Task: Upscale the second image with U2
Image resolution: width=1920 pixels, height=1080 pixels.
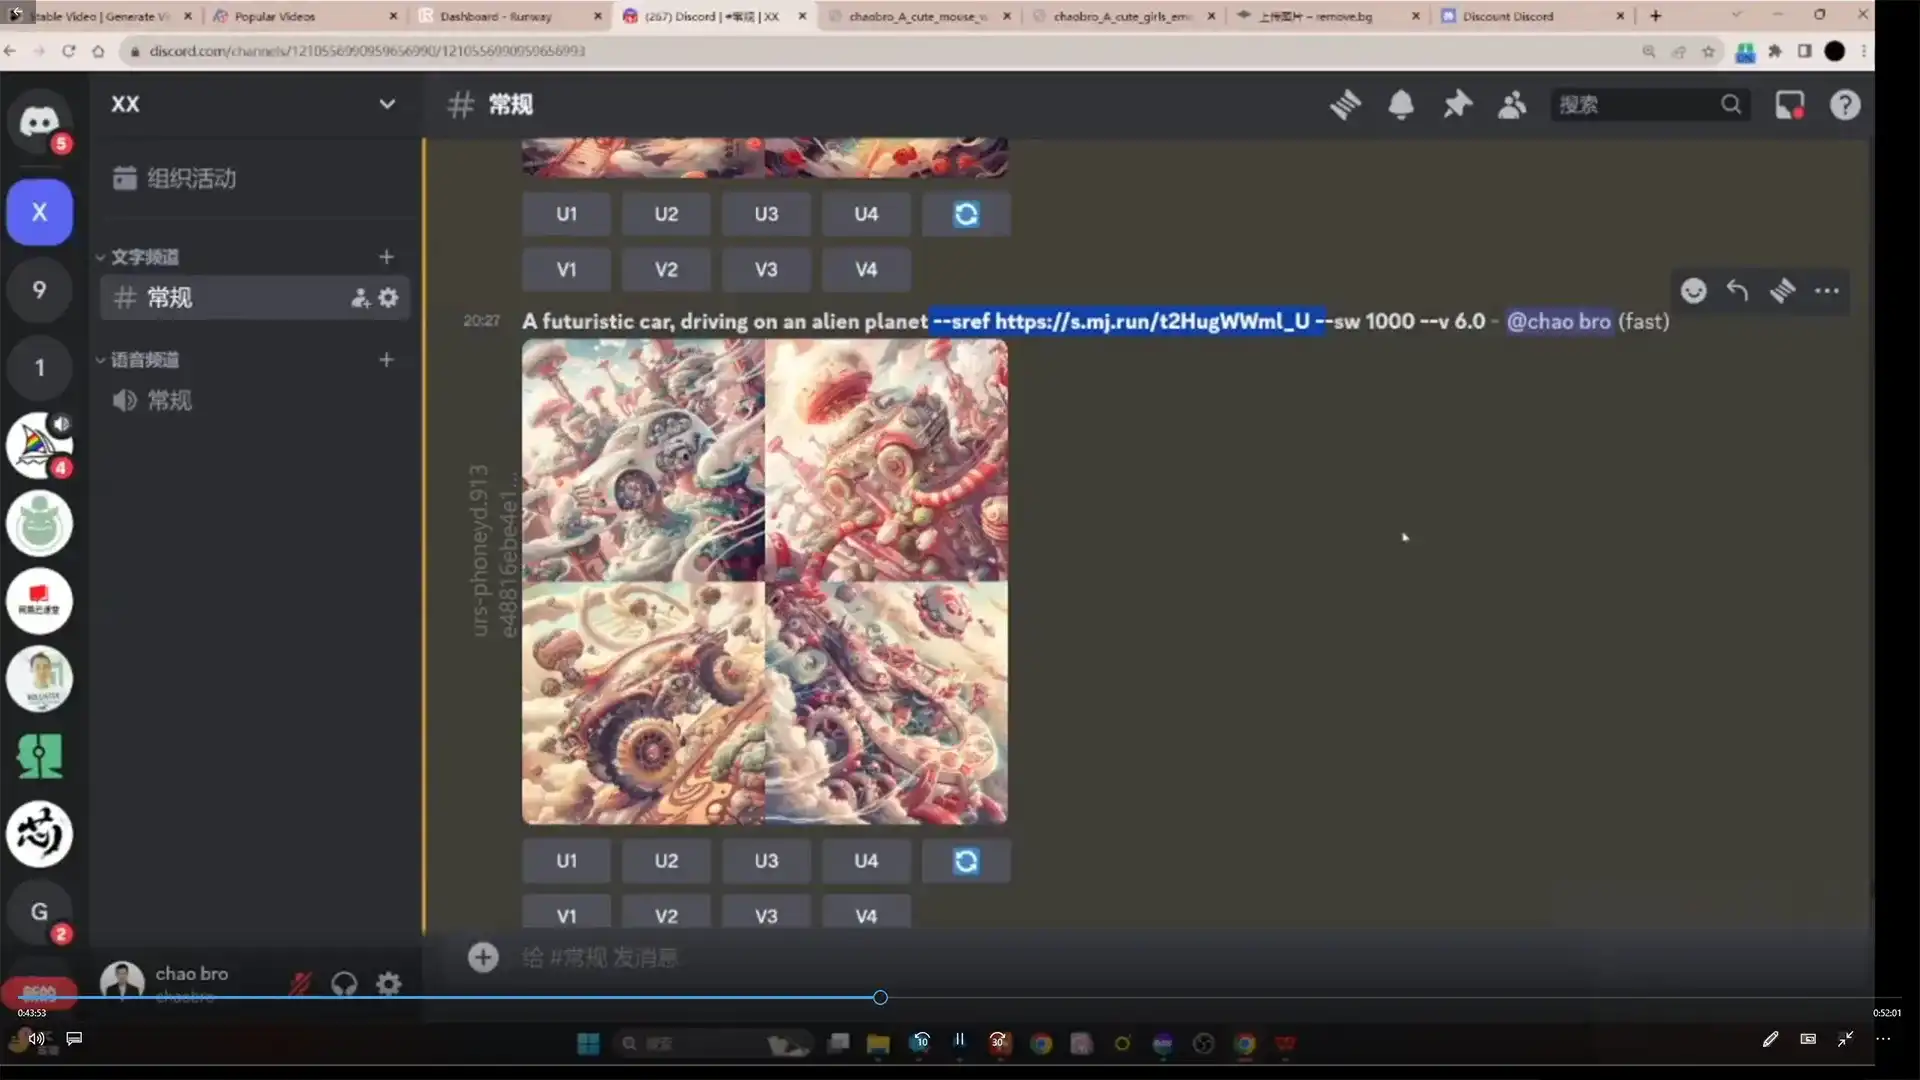Action: (665, 860)
